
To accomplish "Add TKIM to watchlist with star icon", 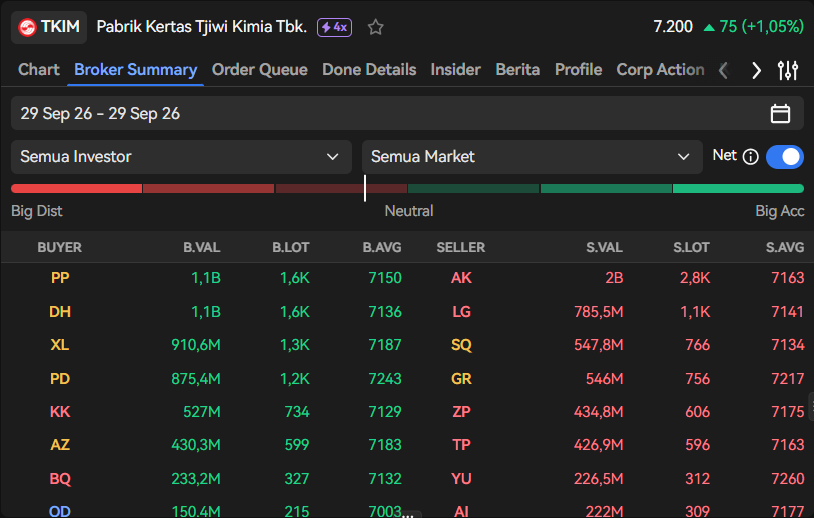I will pos(375,27).
